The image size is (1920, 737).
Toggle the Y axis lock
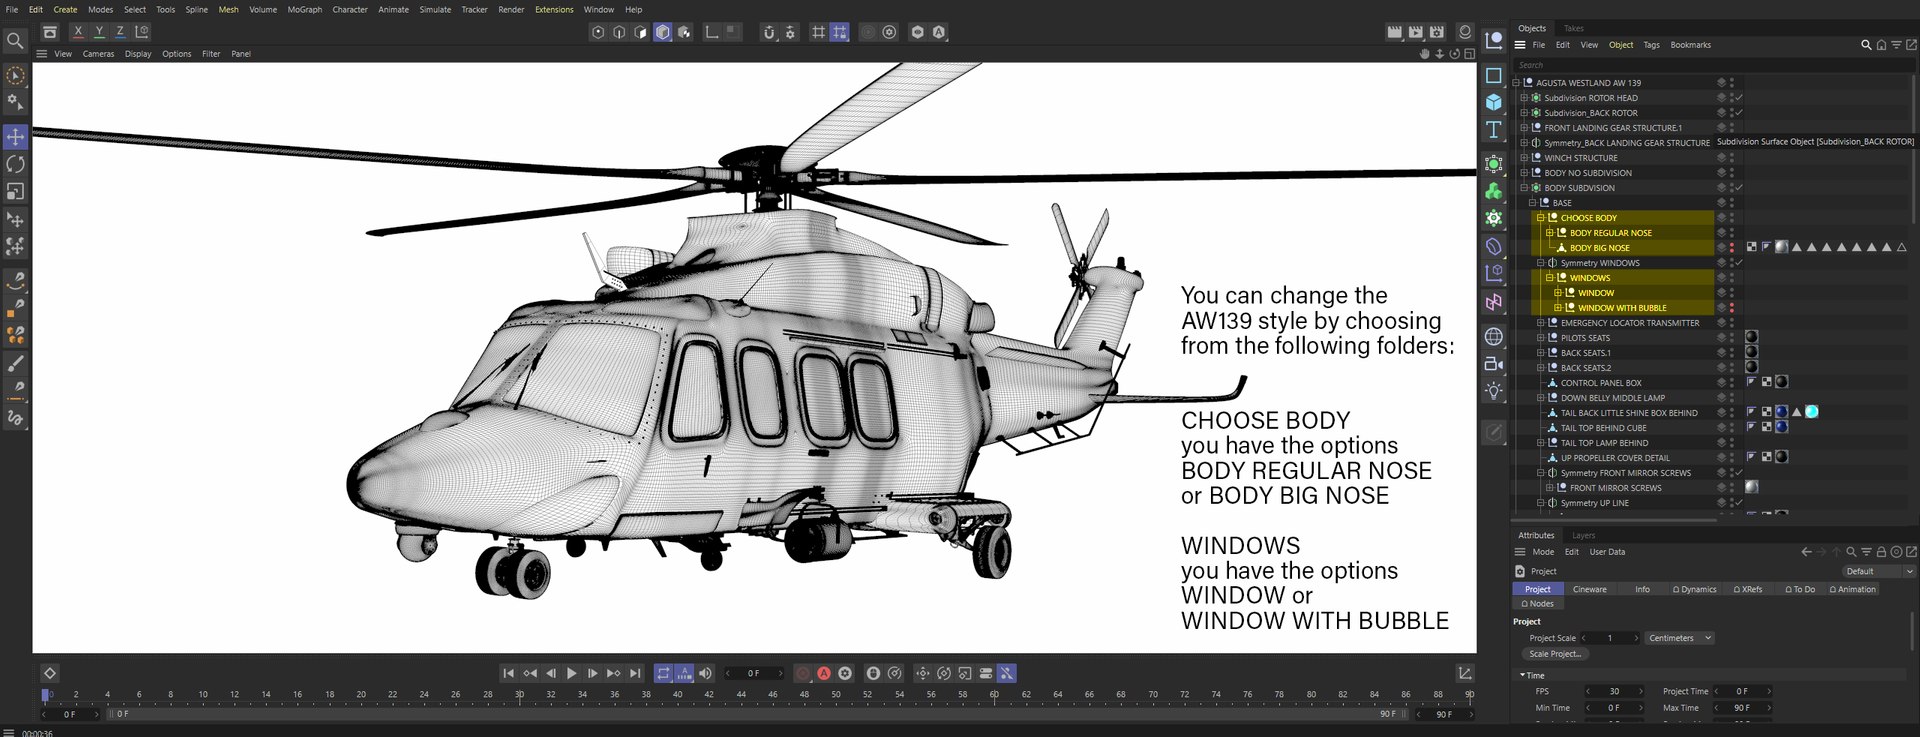[x=99, y=32]
